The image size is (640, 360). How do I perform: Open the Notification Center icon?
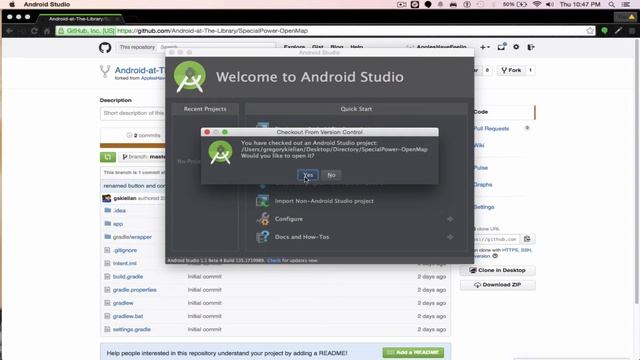[626, 4]
